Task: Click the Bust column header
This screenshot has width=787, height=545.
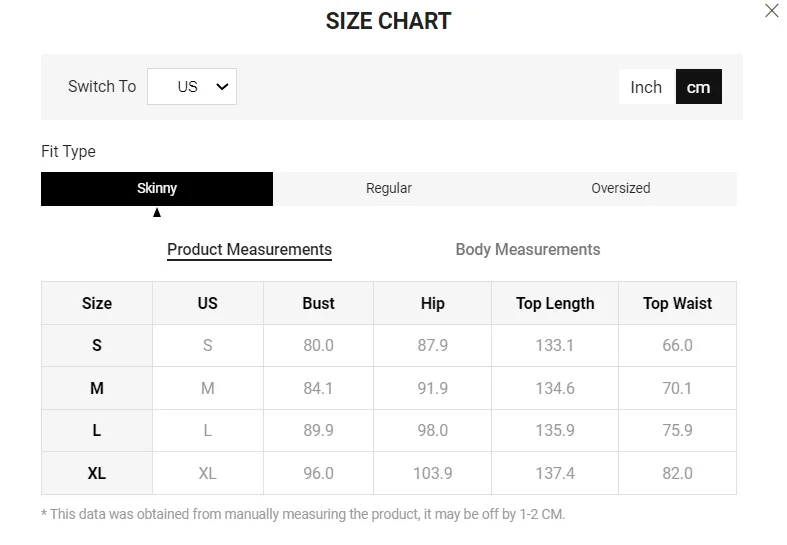Action: tap(318, 303)
